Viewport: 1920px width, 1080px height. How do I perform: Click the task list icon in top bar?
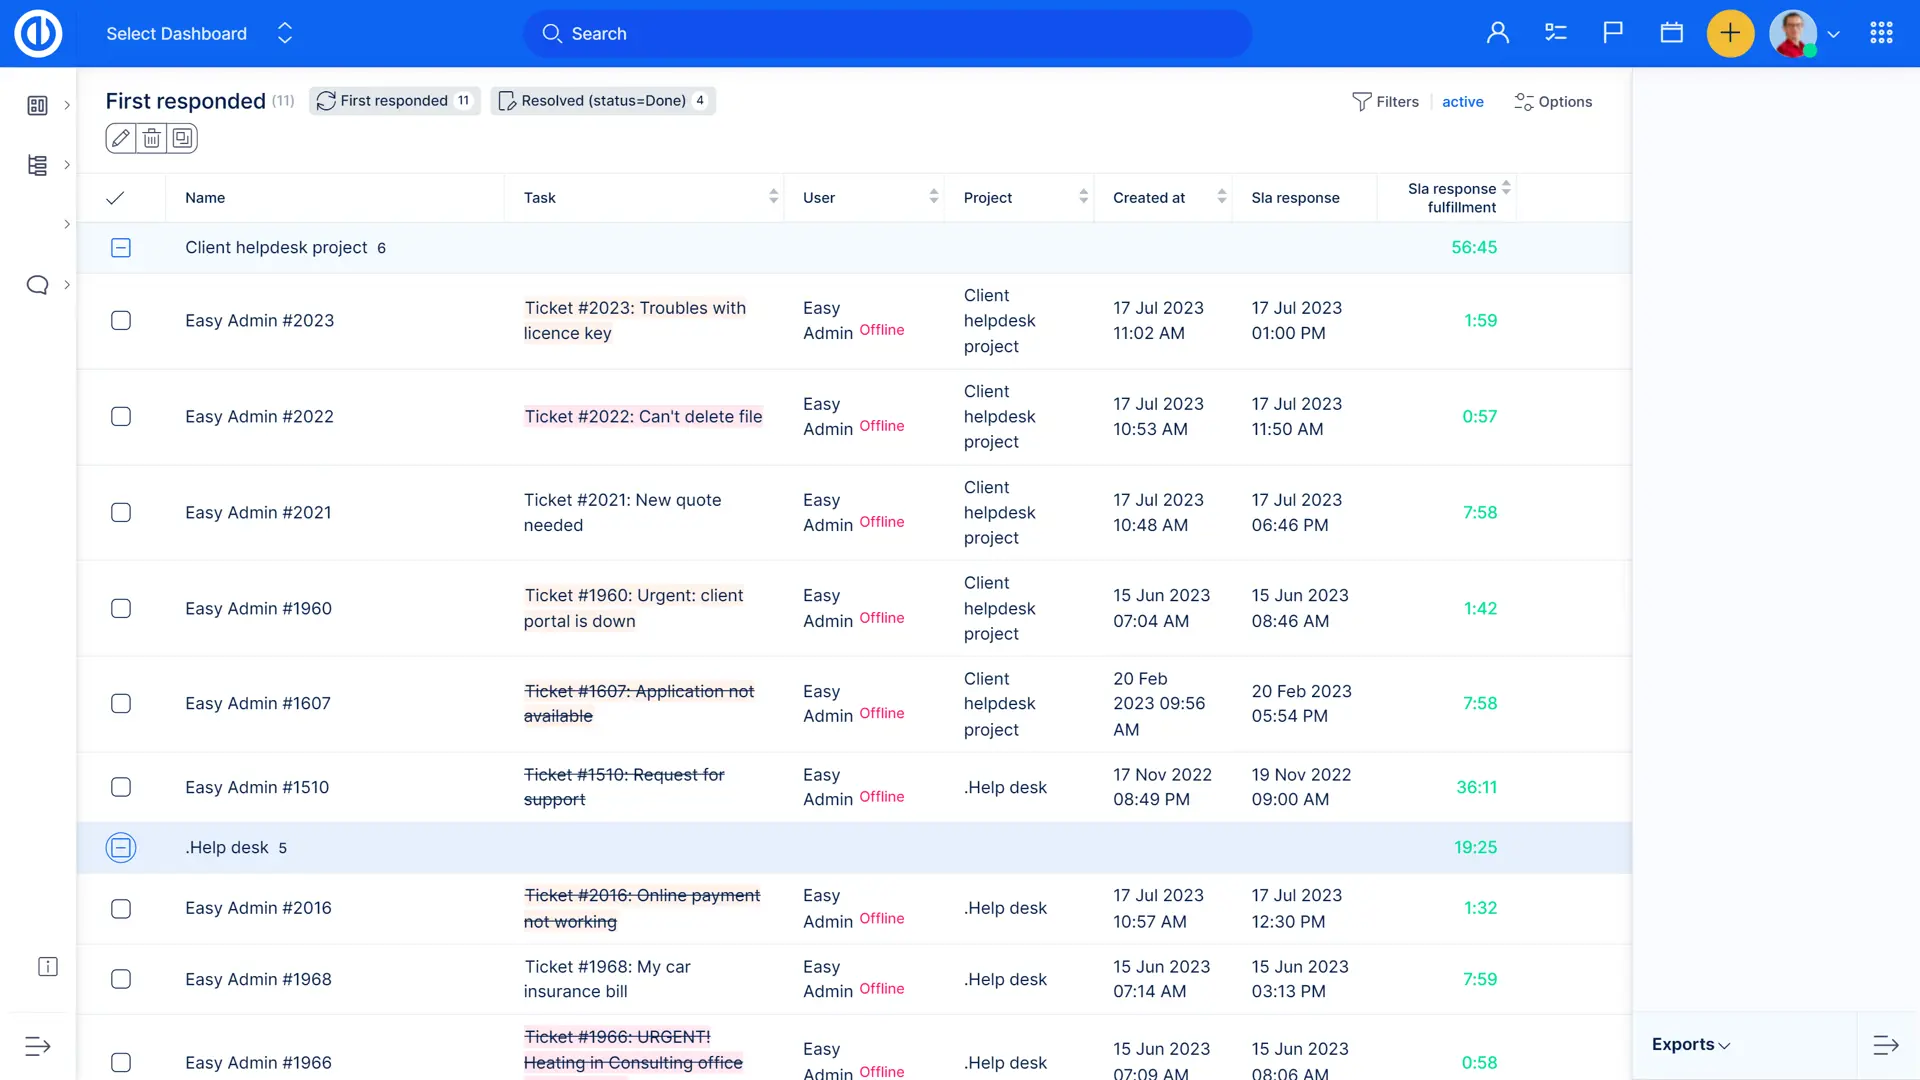pos(1555,33)
